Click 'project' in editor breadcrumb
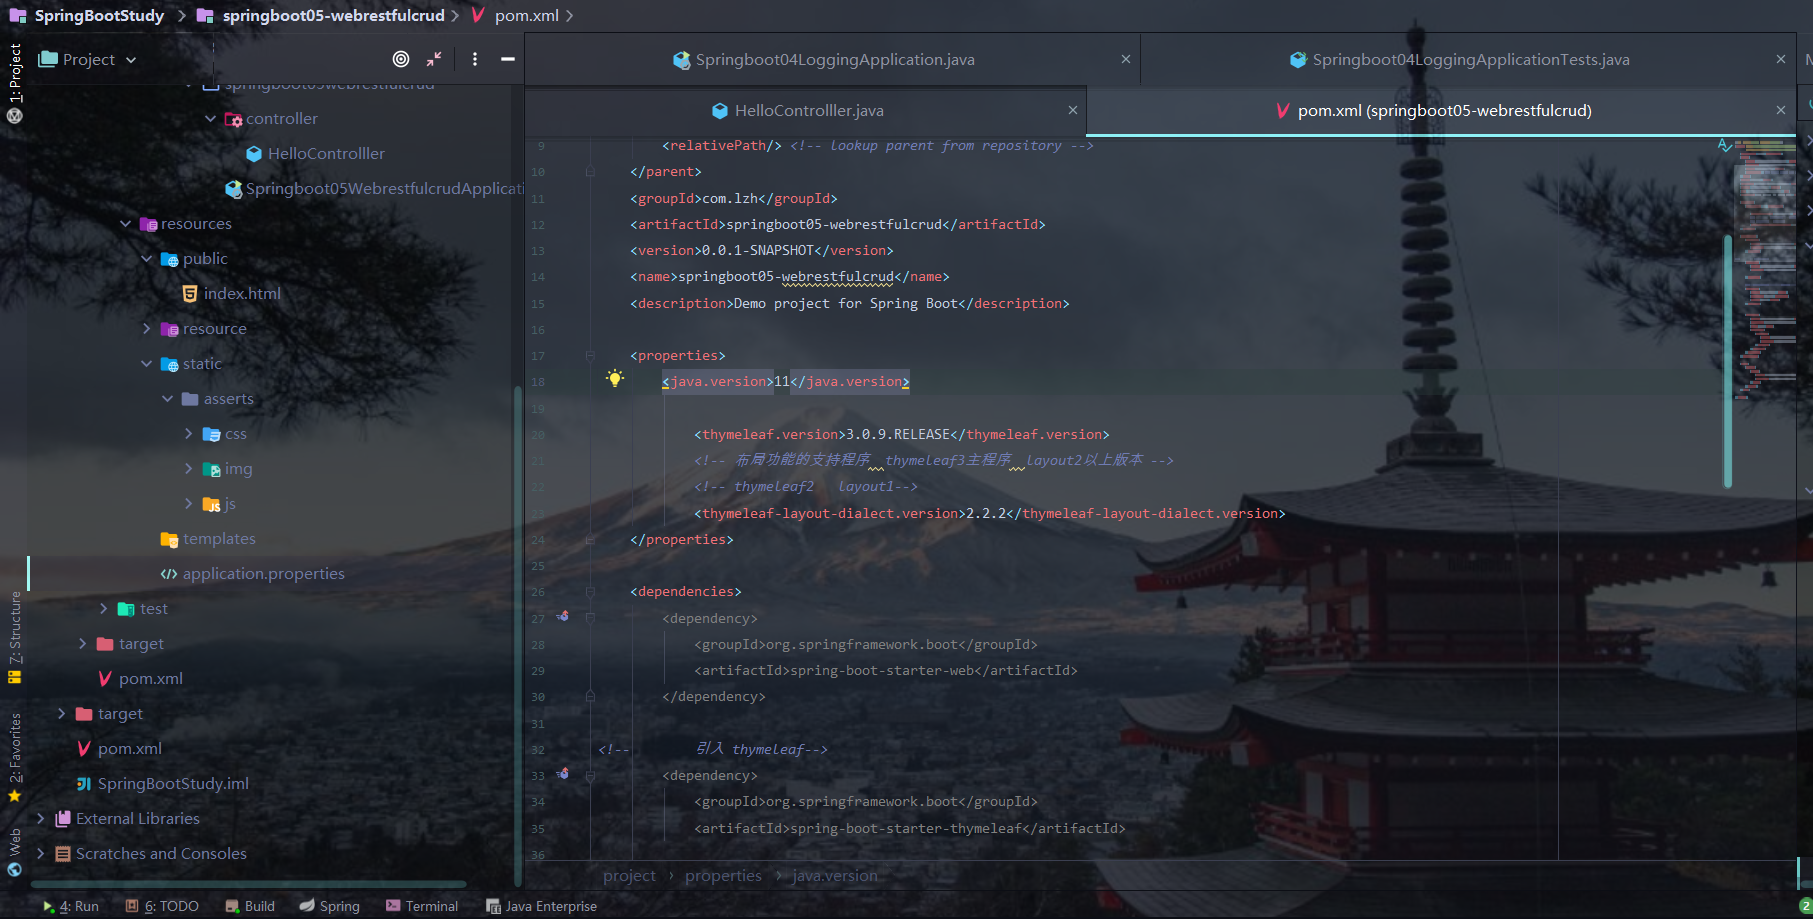The image size is (1813, 919). pyautogui.click(x=629, y=876)
